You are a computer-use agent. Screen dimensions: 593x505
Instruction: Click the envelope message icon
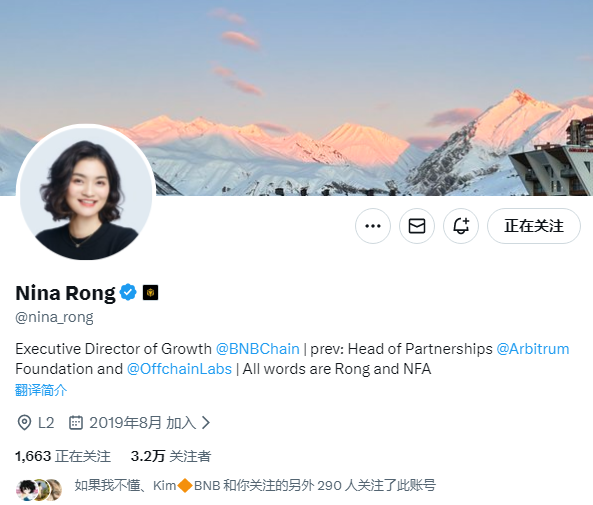[417, 226]
